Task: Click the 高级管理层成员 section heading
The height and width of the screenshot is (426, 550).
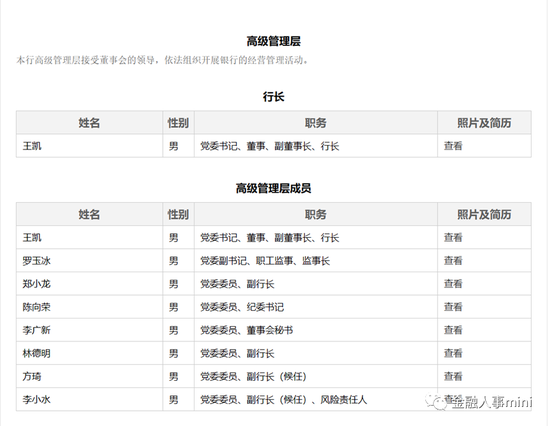Action: point(273,188)
